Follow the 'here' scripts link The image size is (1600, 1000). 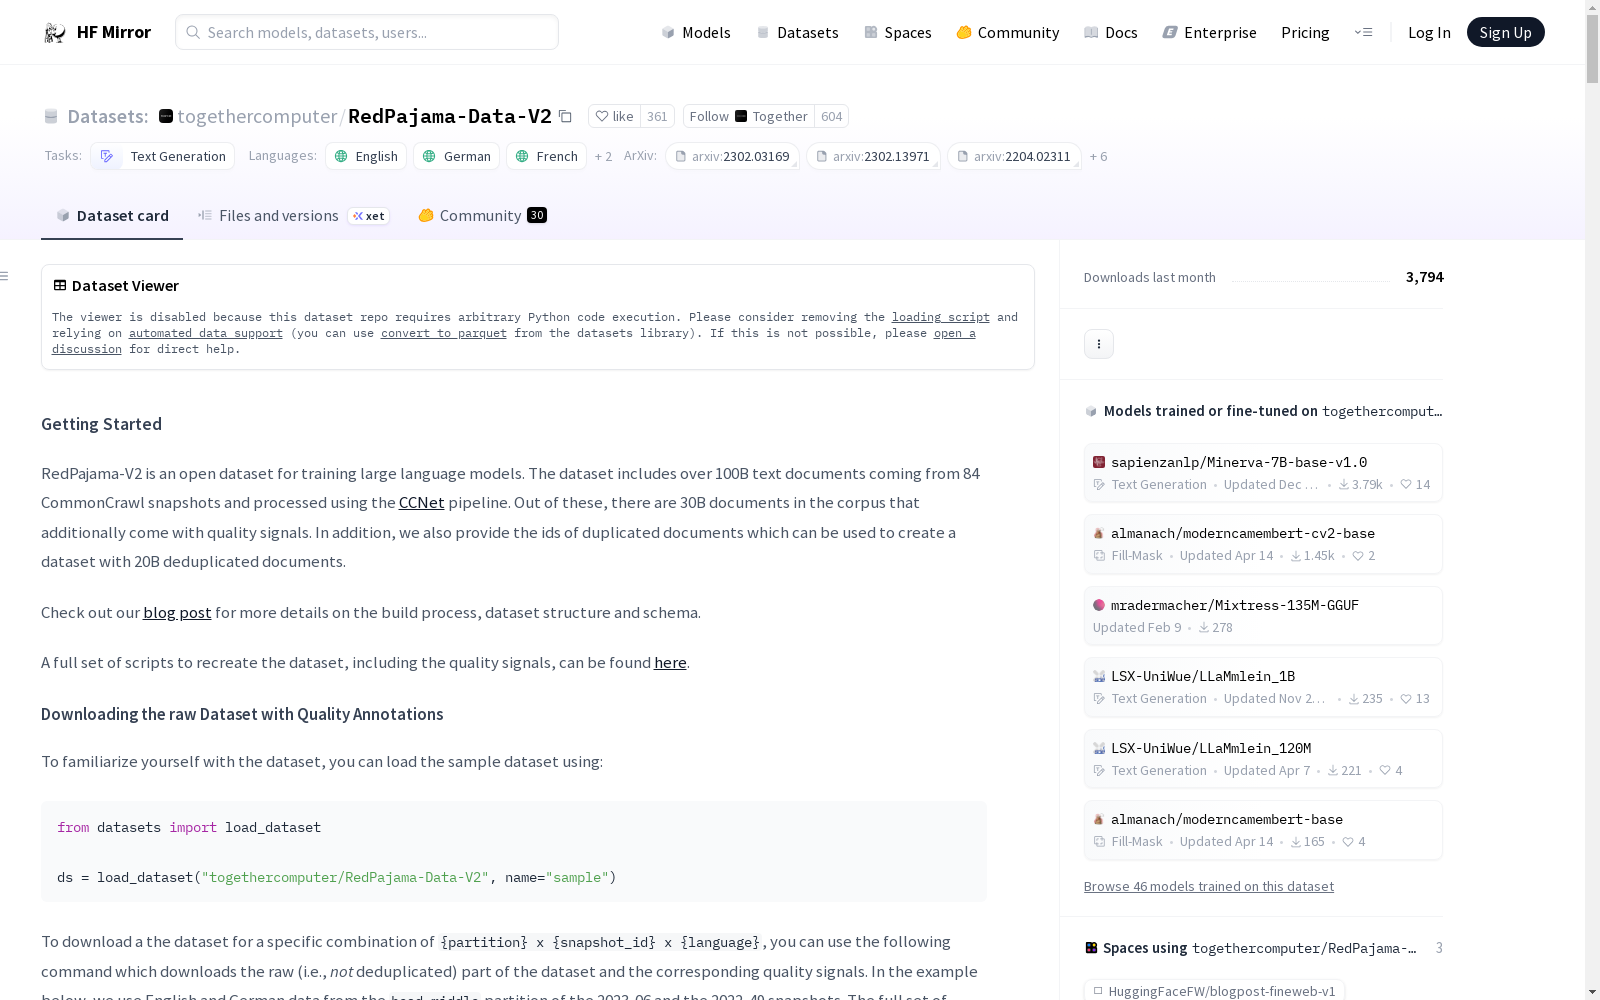click(670, 663)
